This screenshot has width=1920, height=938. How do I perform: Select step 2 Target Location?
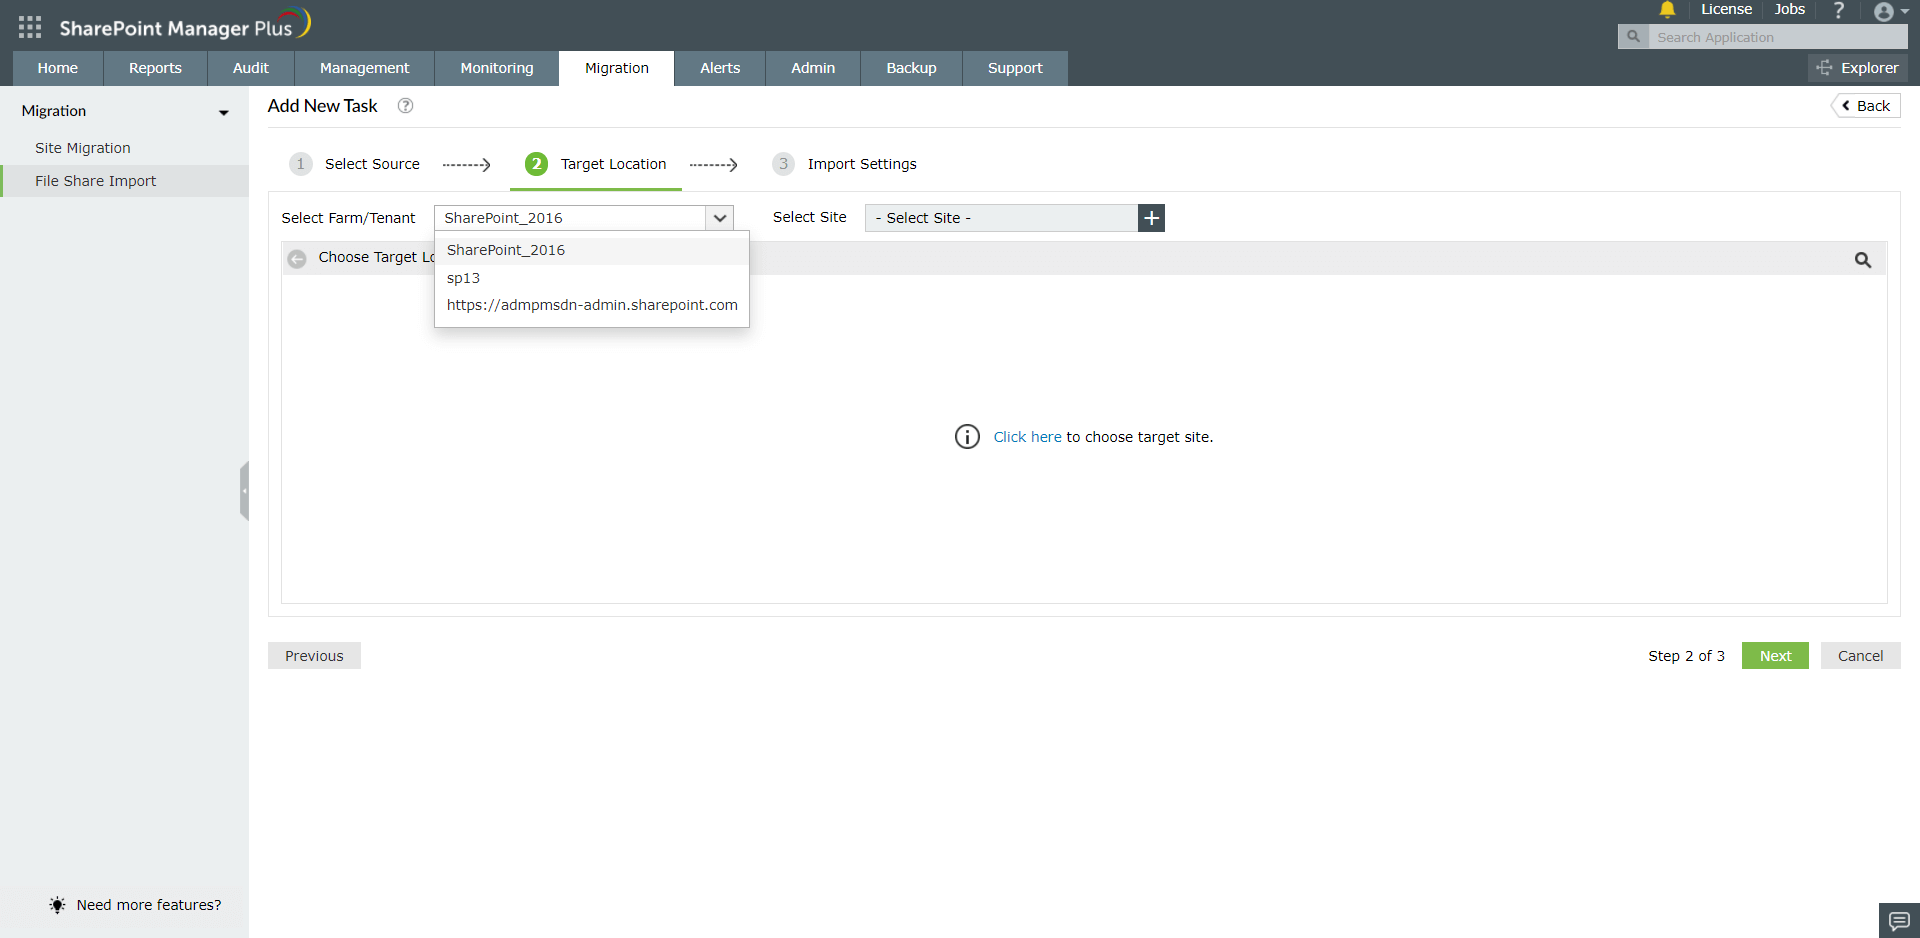[596, 164]
